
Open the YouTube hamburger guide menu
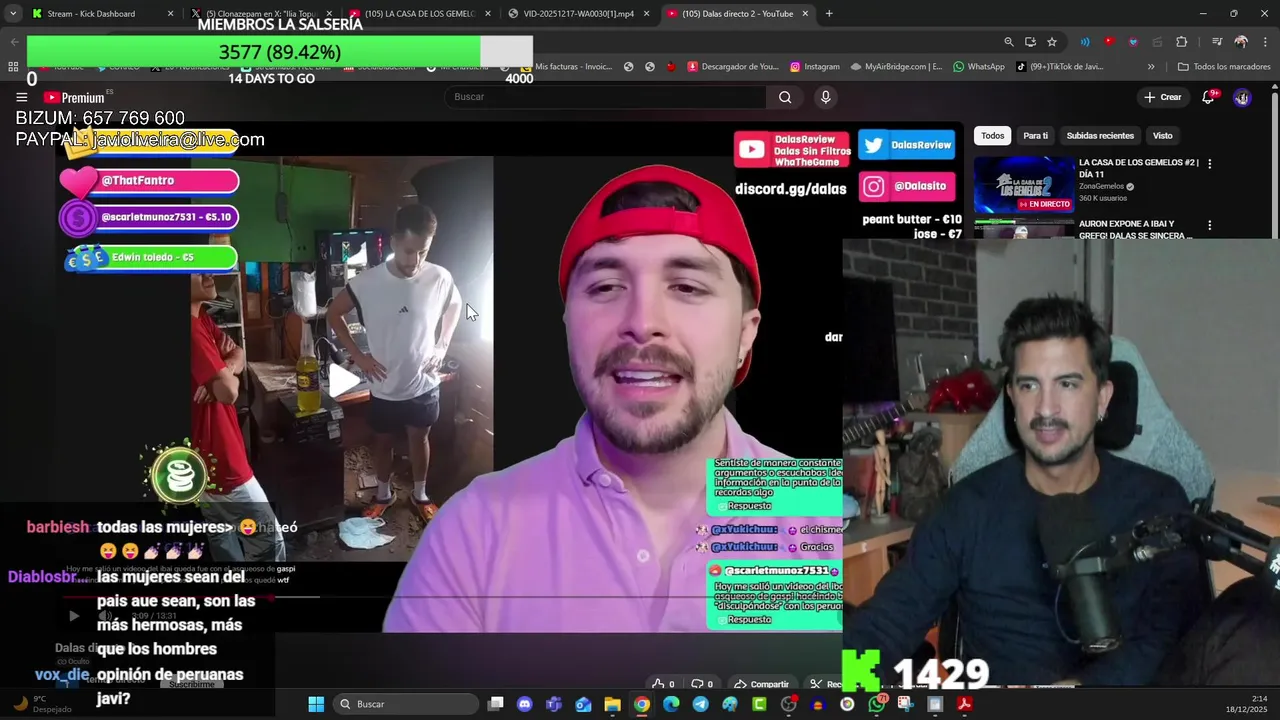[21, 97]
